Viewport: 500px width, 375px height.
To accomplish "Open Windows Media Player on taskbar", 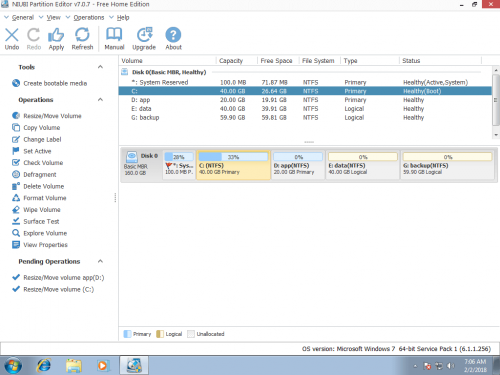I will pos(103,366).
